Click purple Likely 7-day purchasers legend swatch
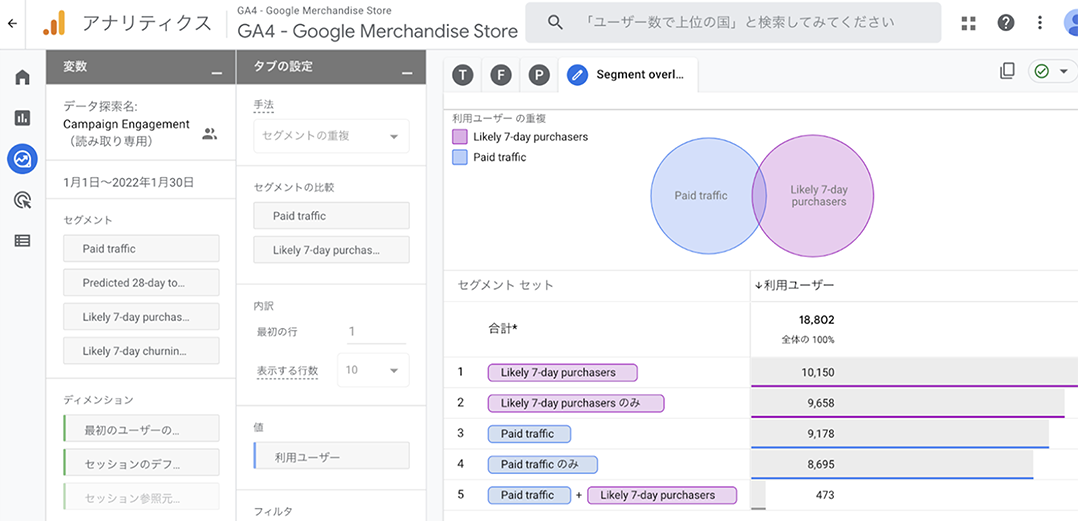The image size is (1078, 521). [x=460, y=137]
